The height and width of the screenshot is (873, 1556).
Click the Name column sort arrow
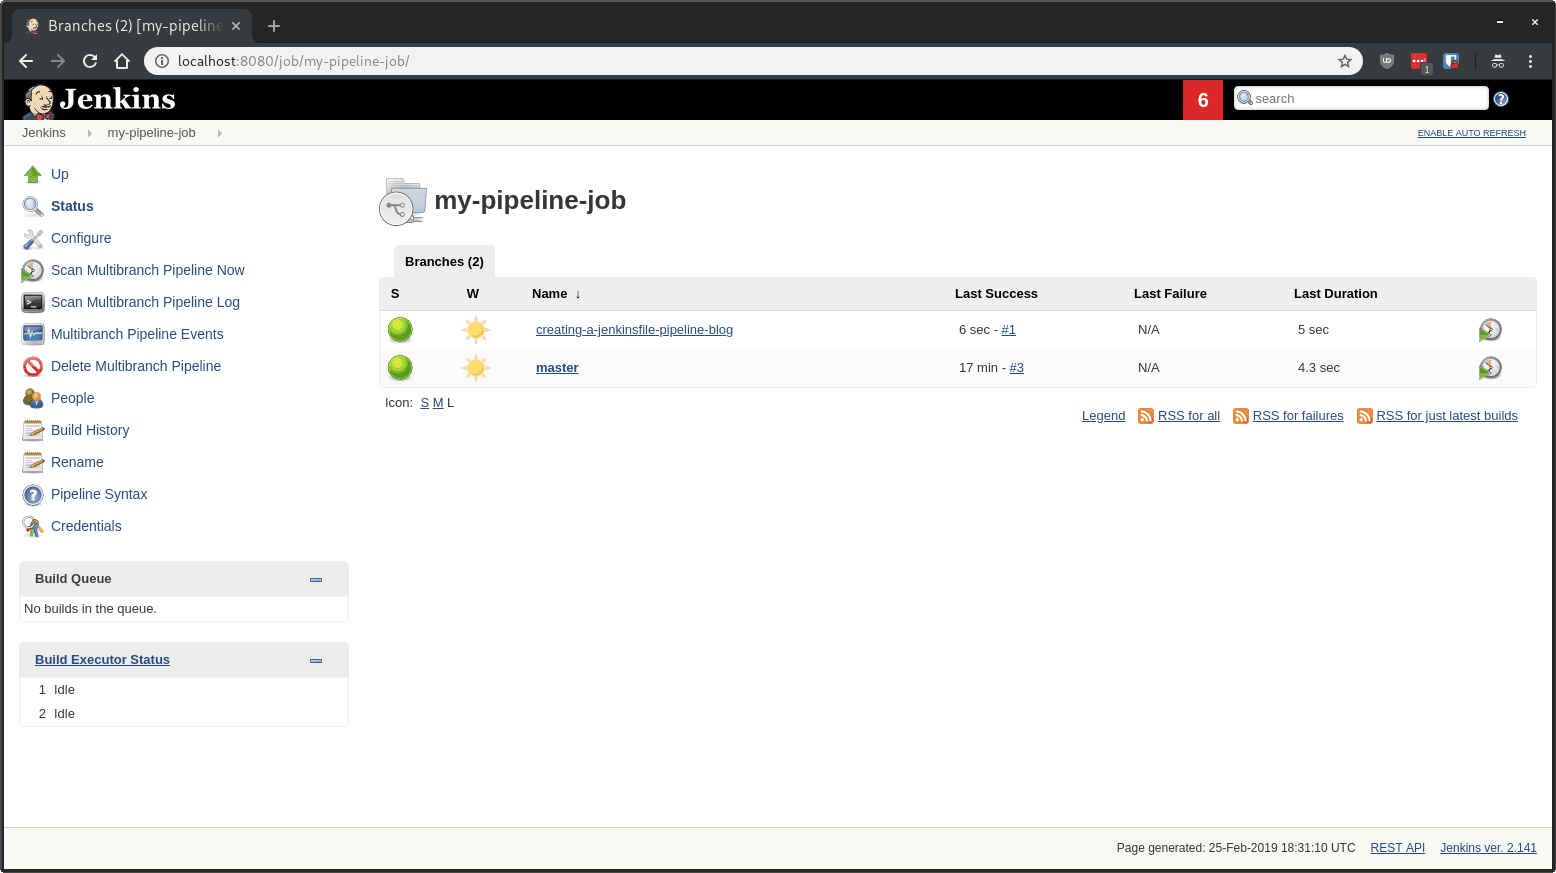click(x=578, y=294)
